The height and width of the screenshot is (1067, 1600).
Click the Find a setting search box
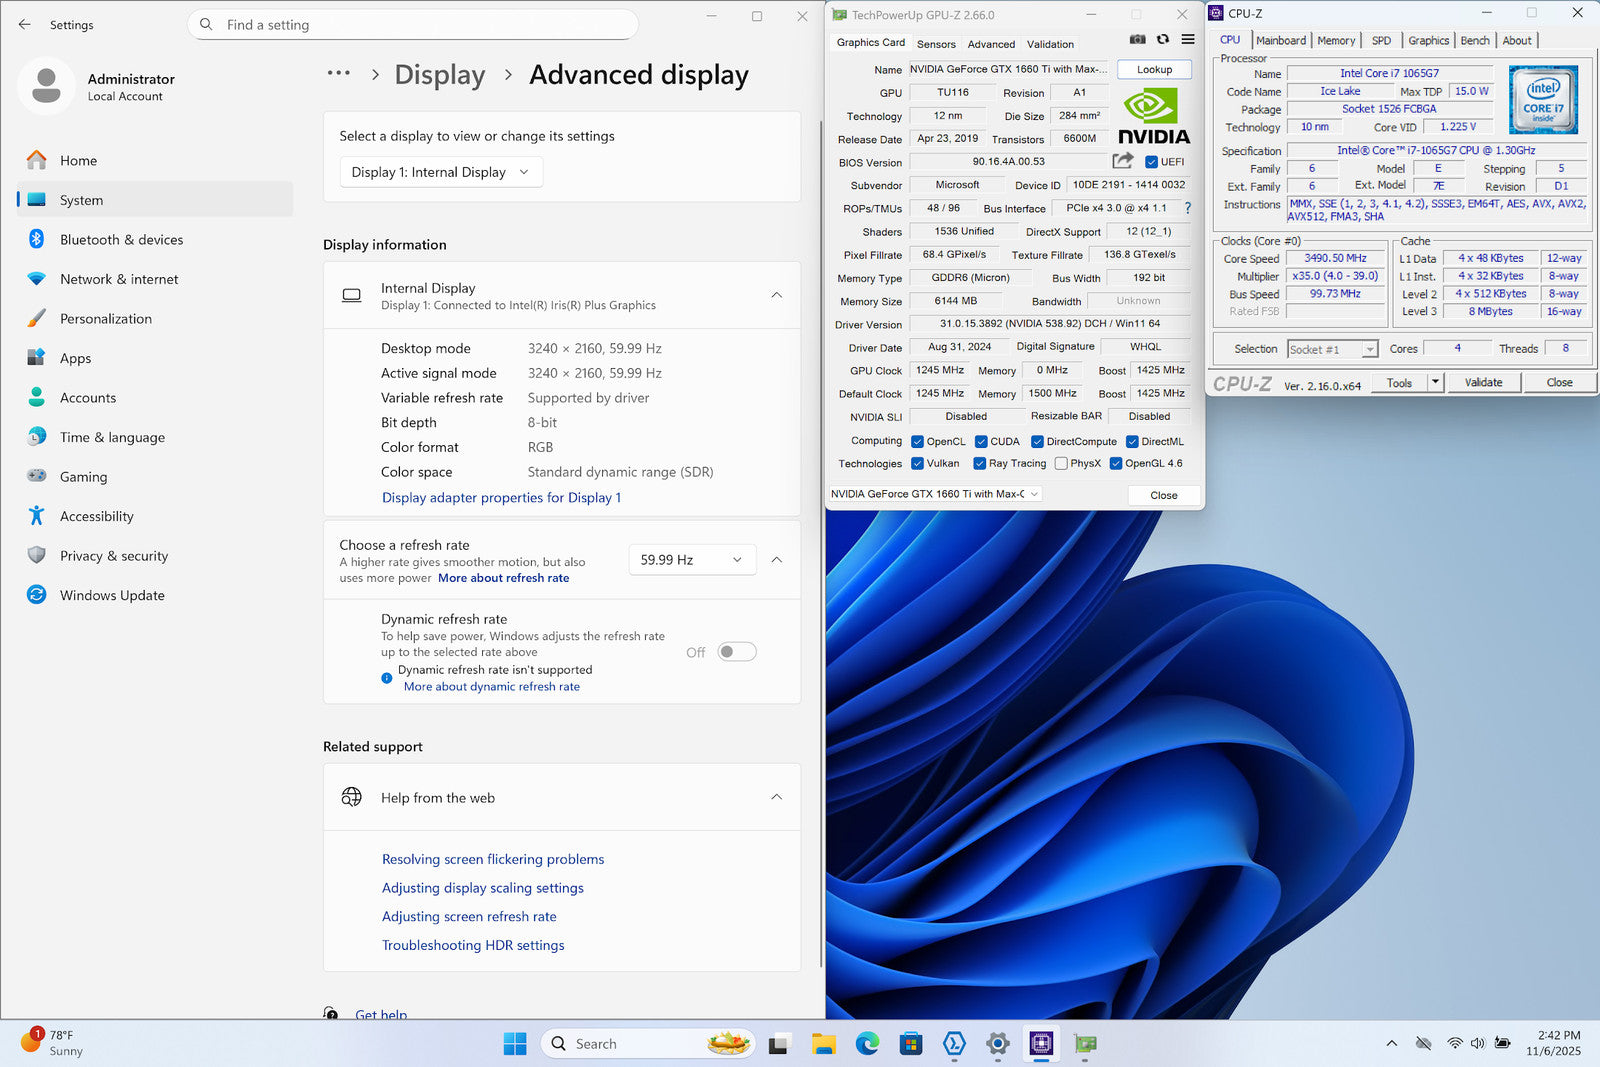pos(413,25)
